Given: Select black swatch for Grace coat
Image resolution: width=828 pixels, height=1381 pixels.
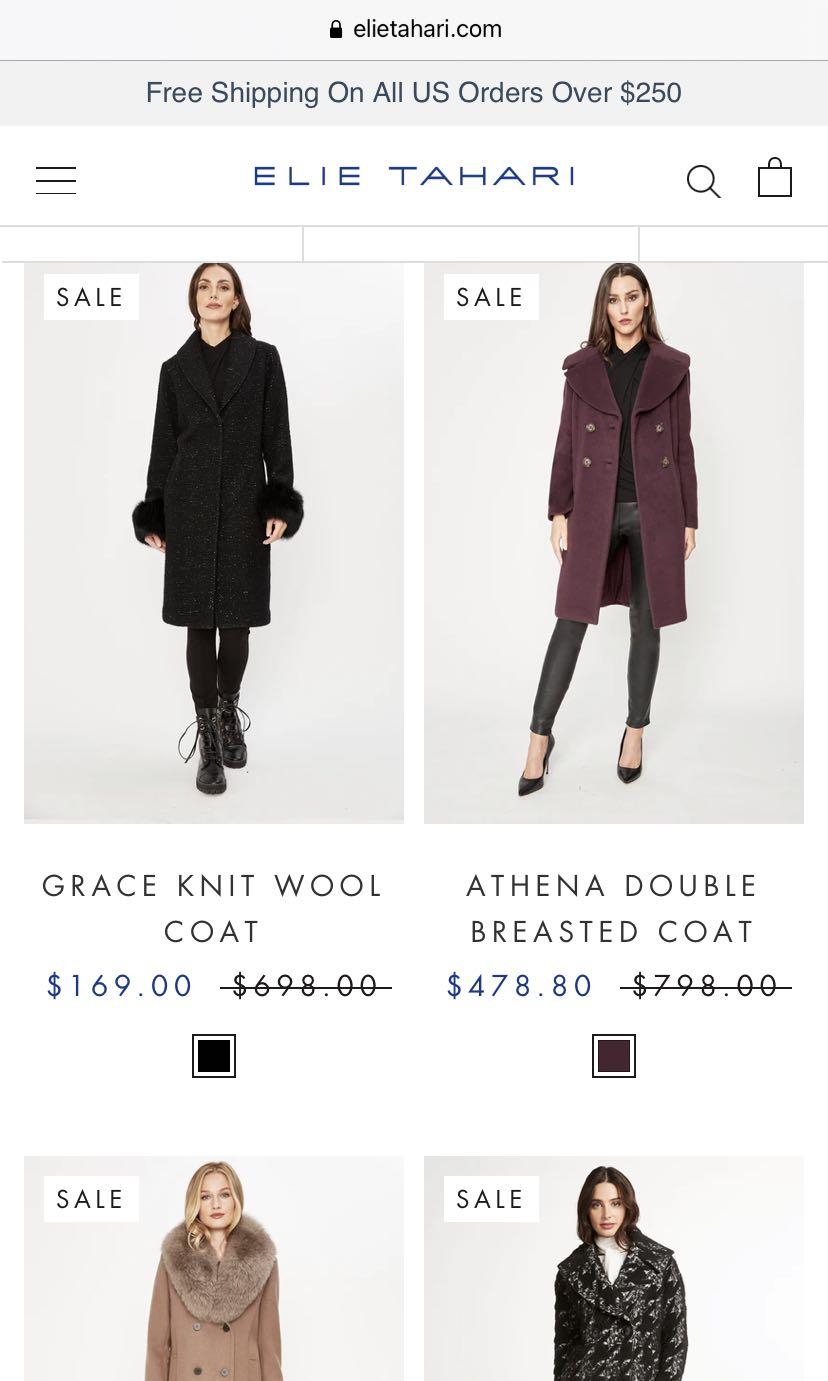Looking at the screenshot, I should click(214, 1056).
